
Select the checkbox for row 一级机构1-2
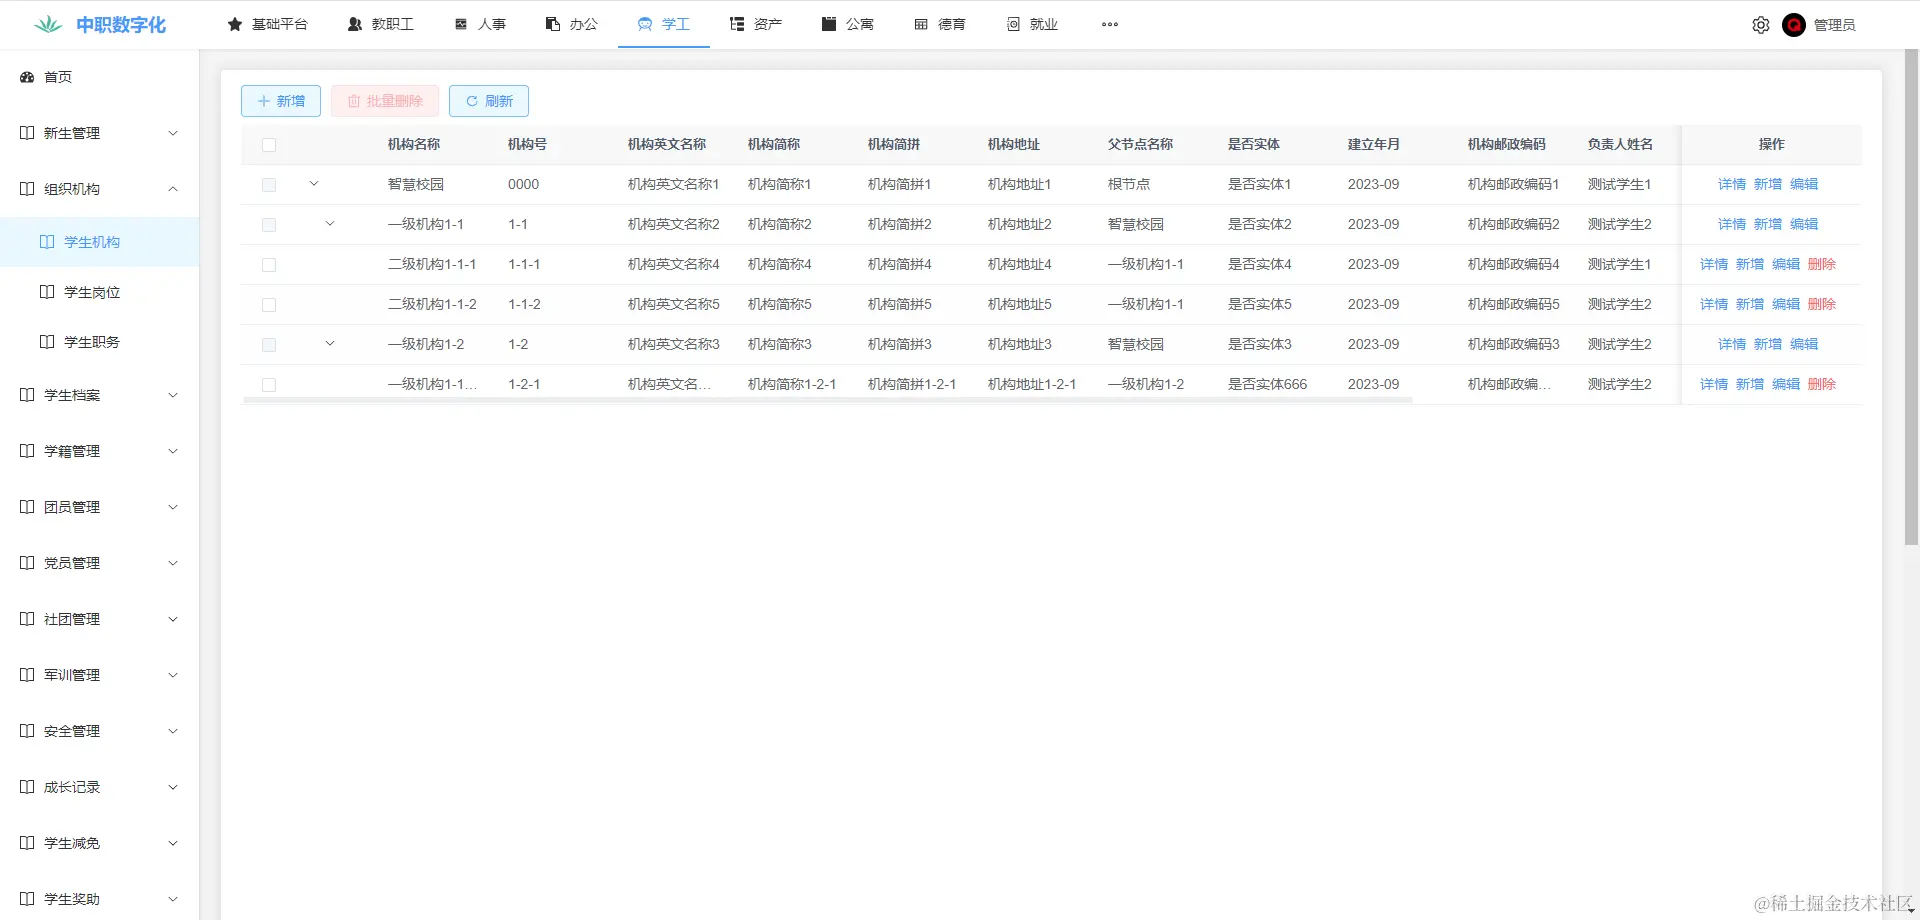pyautogui.click(x=269, y=345)
